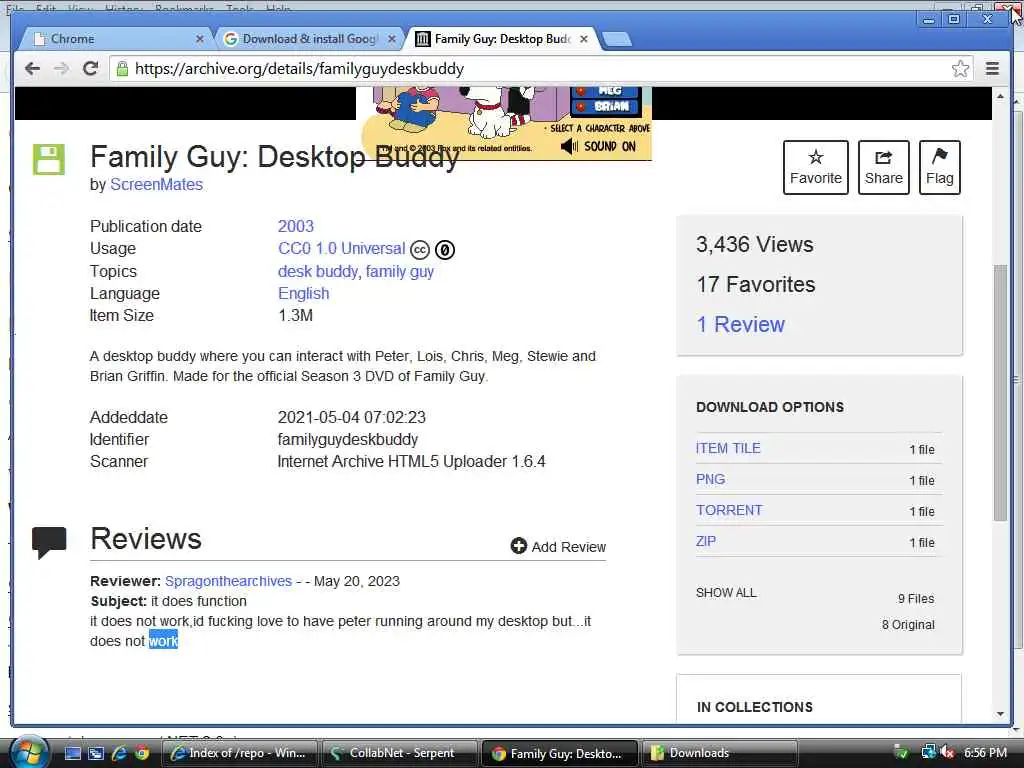Open the desk buddy topic link
1024x768 pixels.
click(318, 272)
